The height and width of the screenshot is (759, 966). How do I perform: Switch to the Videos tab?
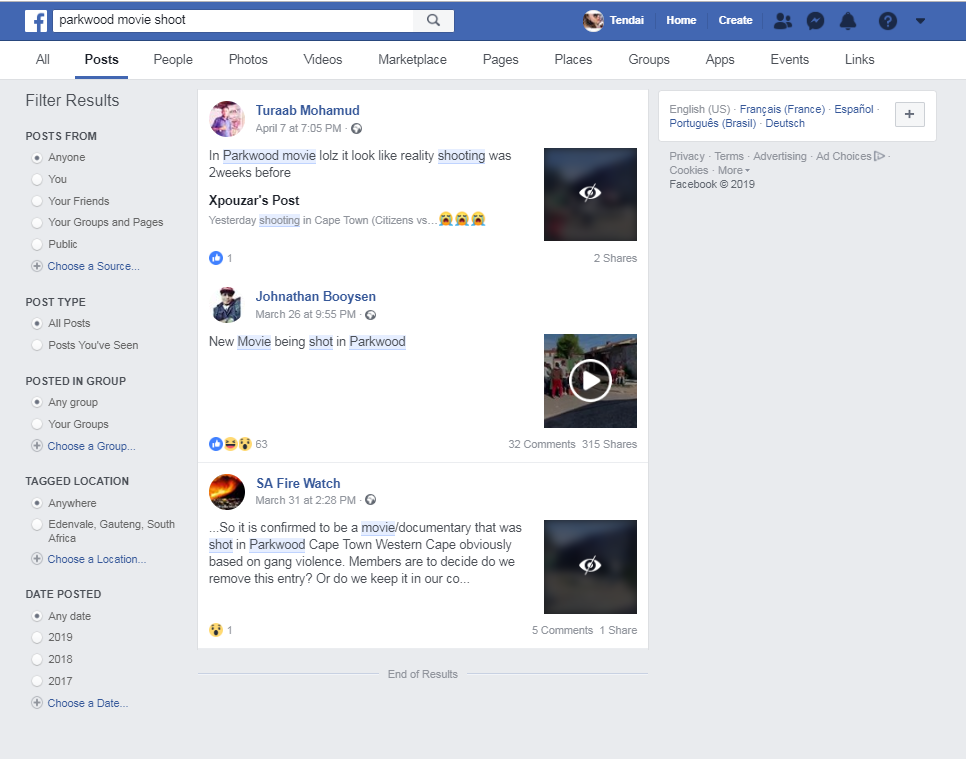click(323, 60)
